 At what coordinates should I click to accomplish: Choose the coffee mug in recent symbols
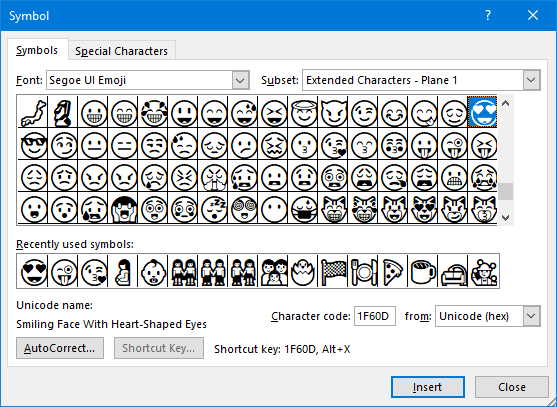[x=423, y=272]
